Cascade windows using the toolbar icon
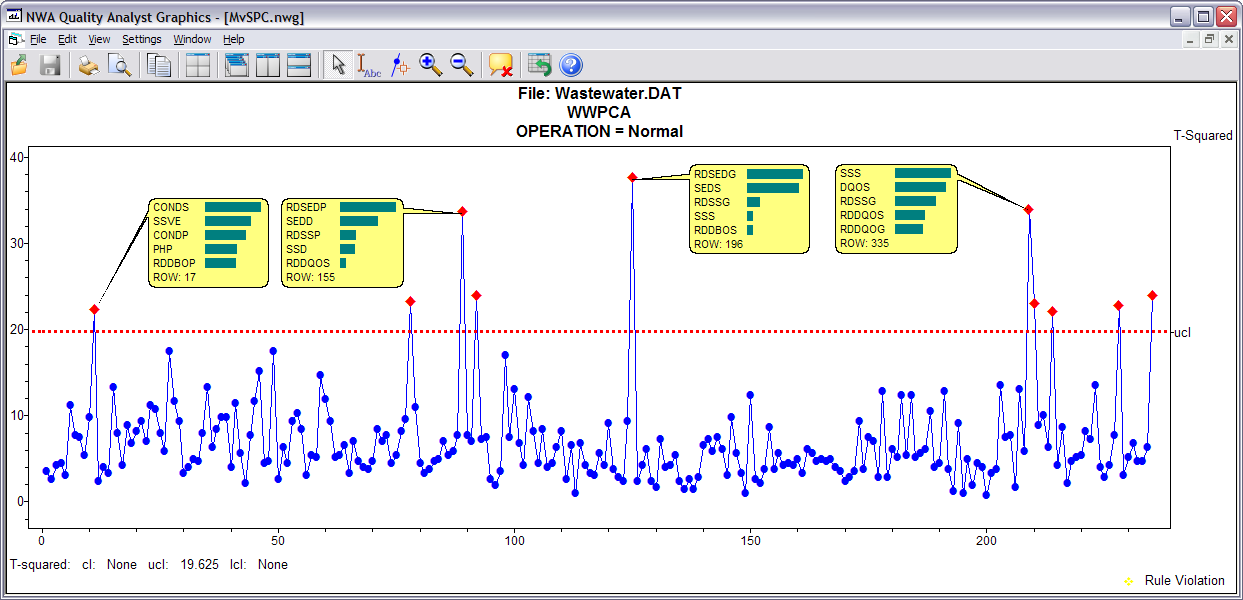This screenshot has height=600, width=1243. click(x=237, y=65)
